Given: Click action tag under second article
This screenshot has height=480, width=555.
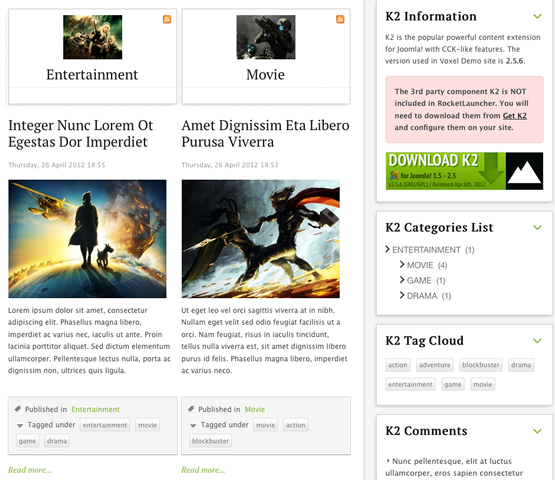Looking at the screenshot, I should click(x=296, y=425).
